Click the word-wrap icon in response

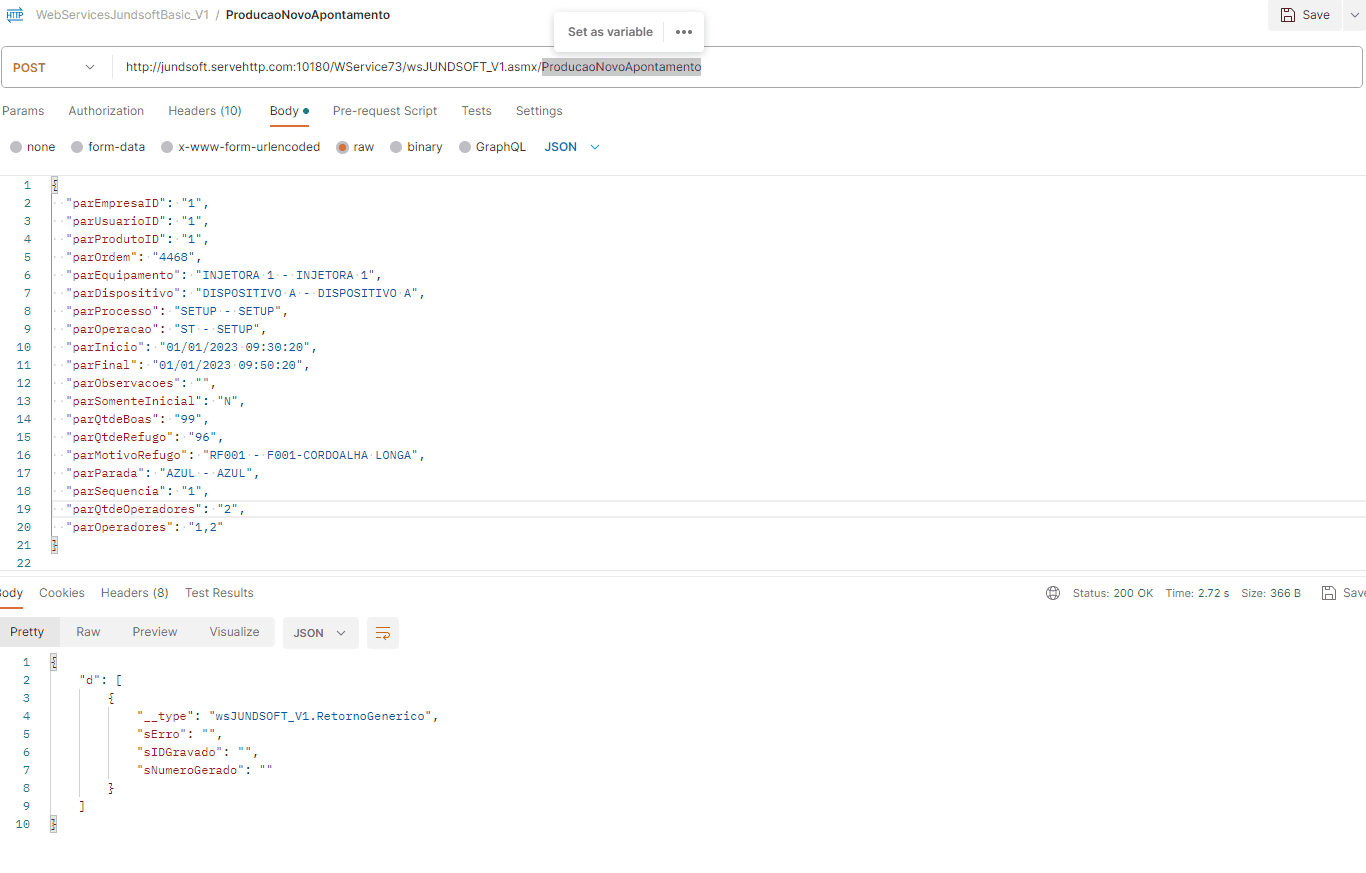click(x=382, y=633)
